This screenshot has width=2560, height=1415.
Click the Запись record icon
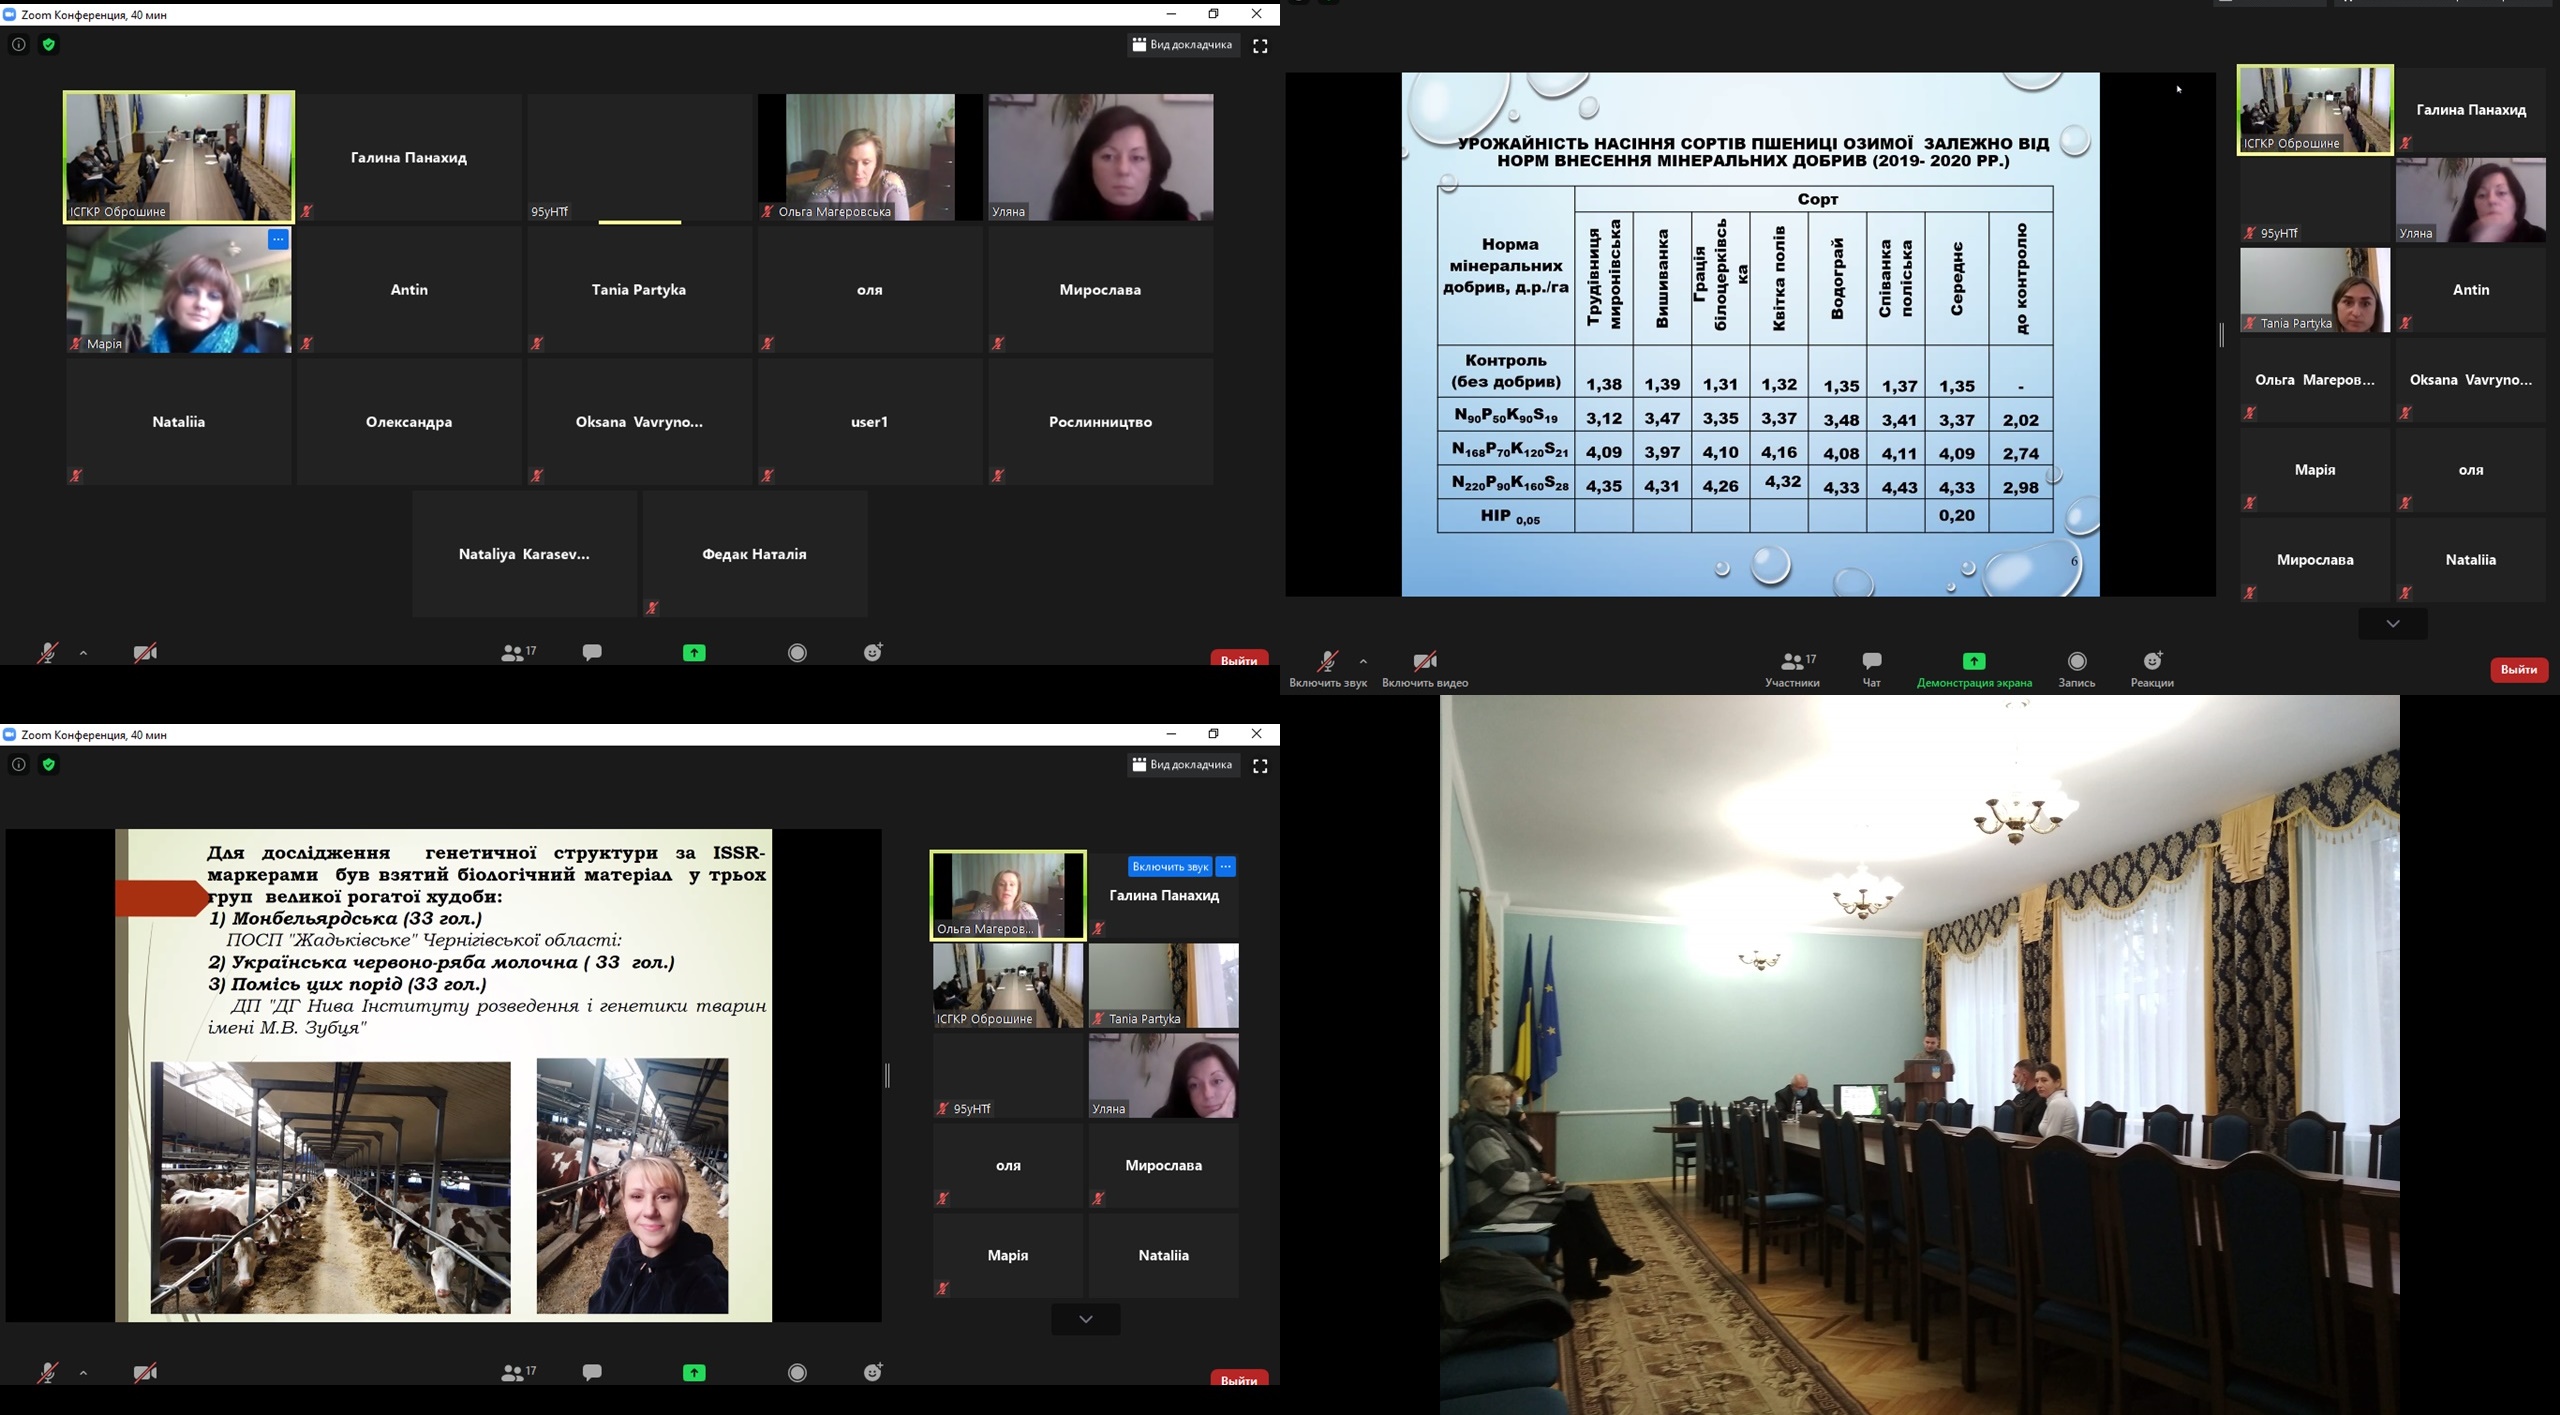coord(2077,661)
